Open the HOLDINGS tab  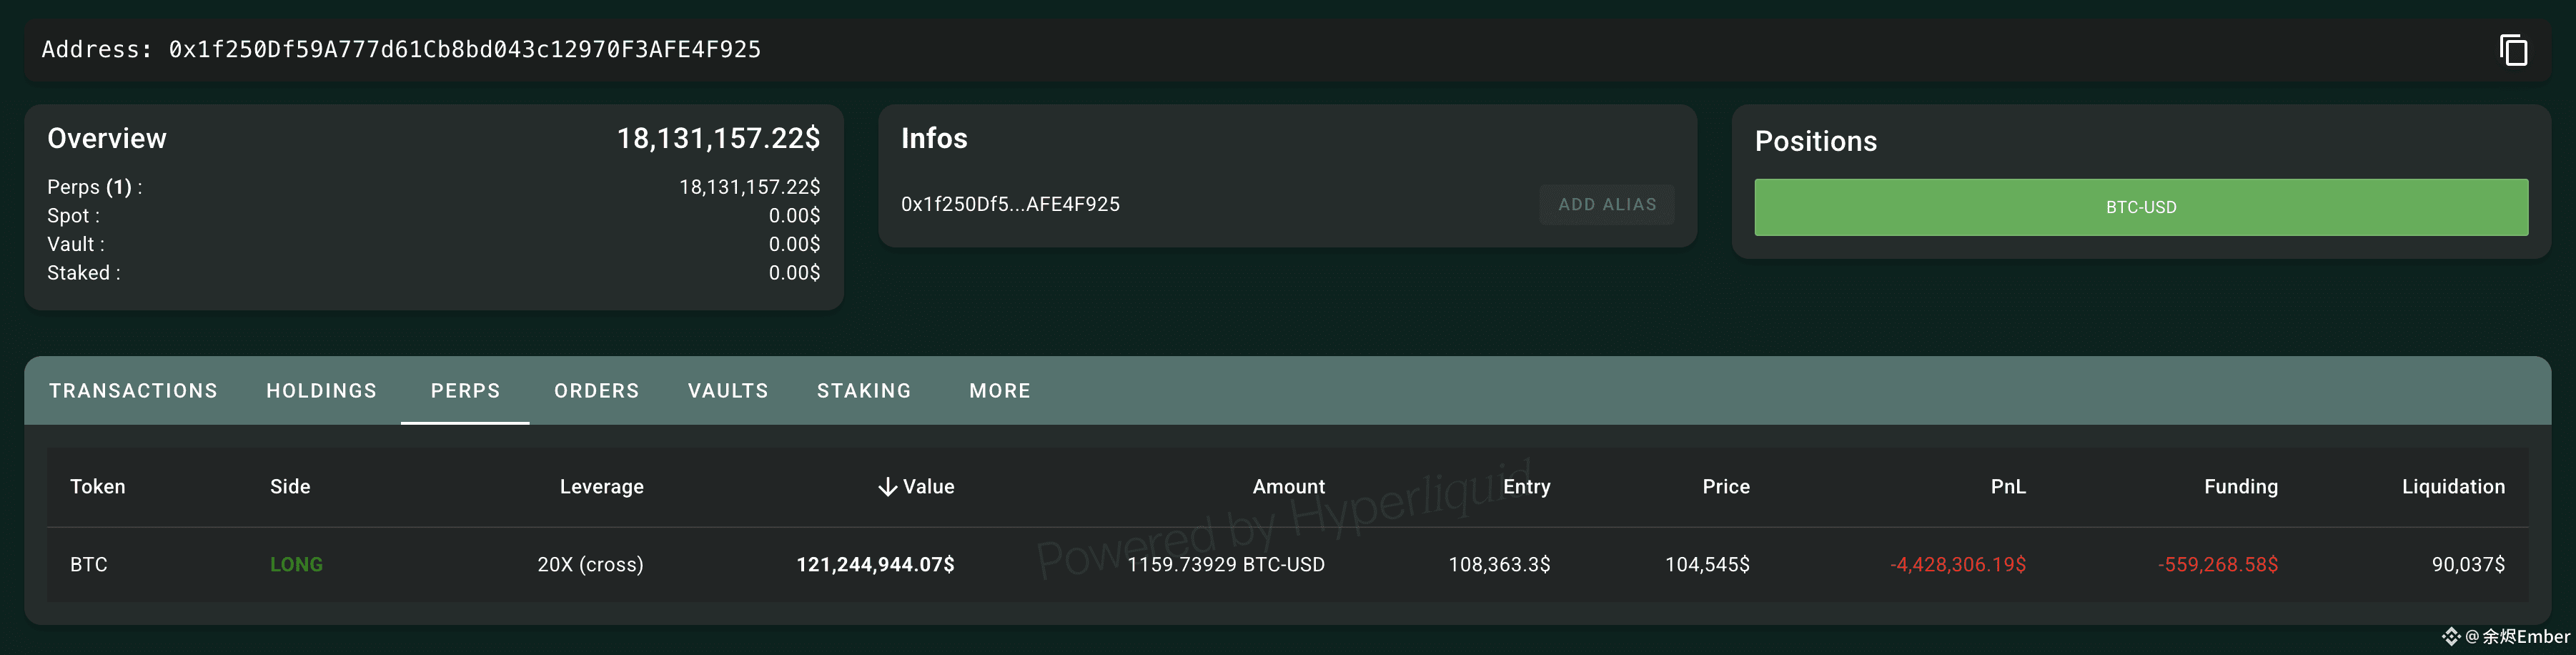321,391
